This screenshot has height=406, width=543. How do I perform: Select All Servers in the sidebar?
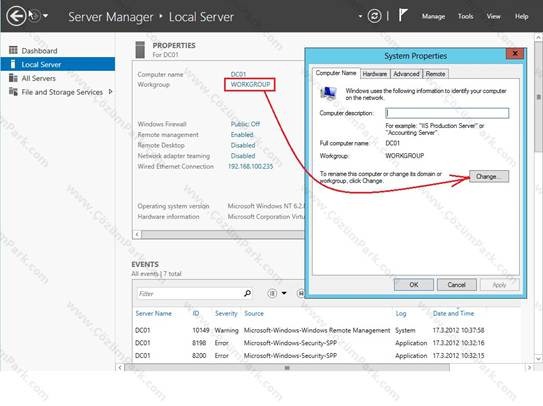pyautogui.click(x=38, y=78)
